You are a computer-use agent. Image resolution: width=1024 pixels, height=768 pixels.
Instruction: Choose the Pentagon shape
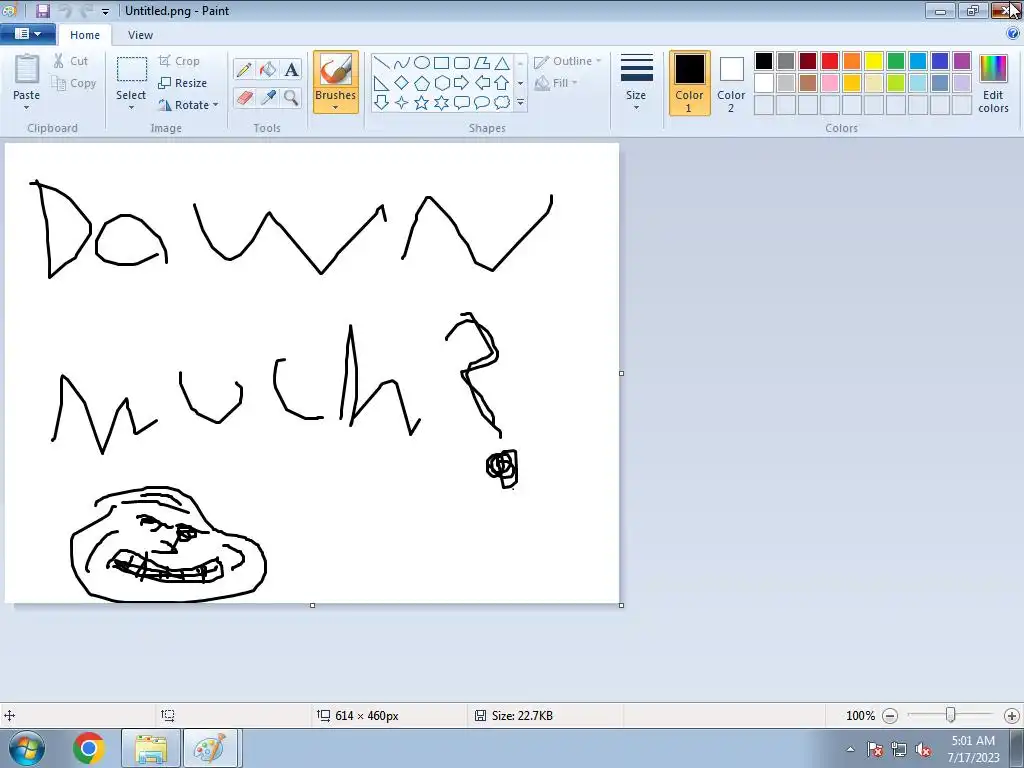coord(422,83)
